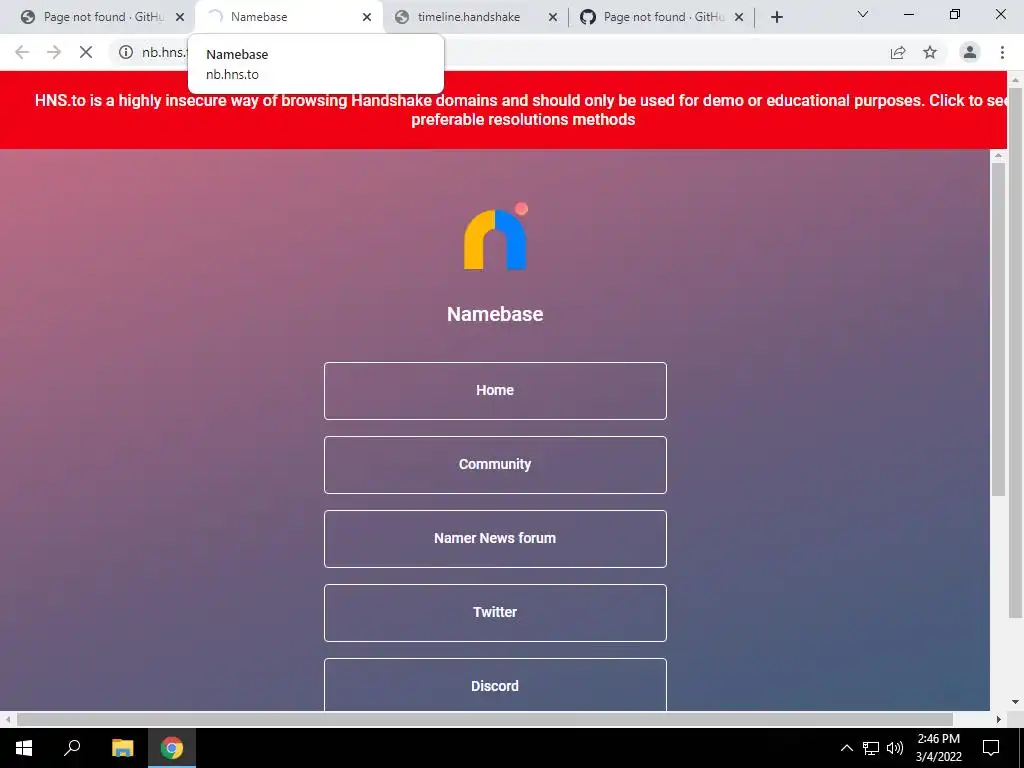Image resolution: width=1024 pixels, height=768 pixels.
Task: Click horizontal scrollbar right arrow
Action: pyautogui.click(x=999, y=720)
